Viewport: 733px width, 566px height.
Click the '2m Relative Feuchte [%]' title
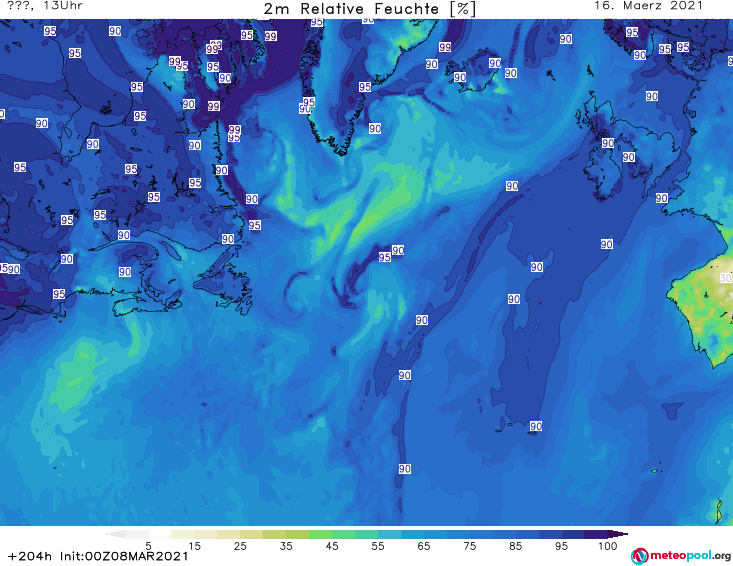point(370,9)
